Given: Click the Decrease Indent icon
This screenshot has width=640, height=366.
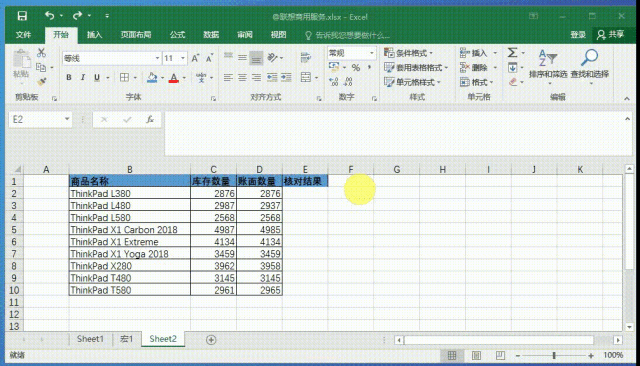Looking at the screenshot, I should point(272,78).
